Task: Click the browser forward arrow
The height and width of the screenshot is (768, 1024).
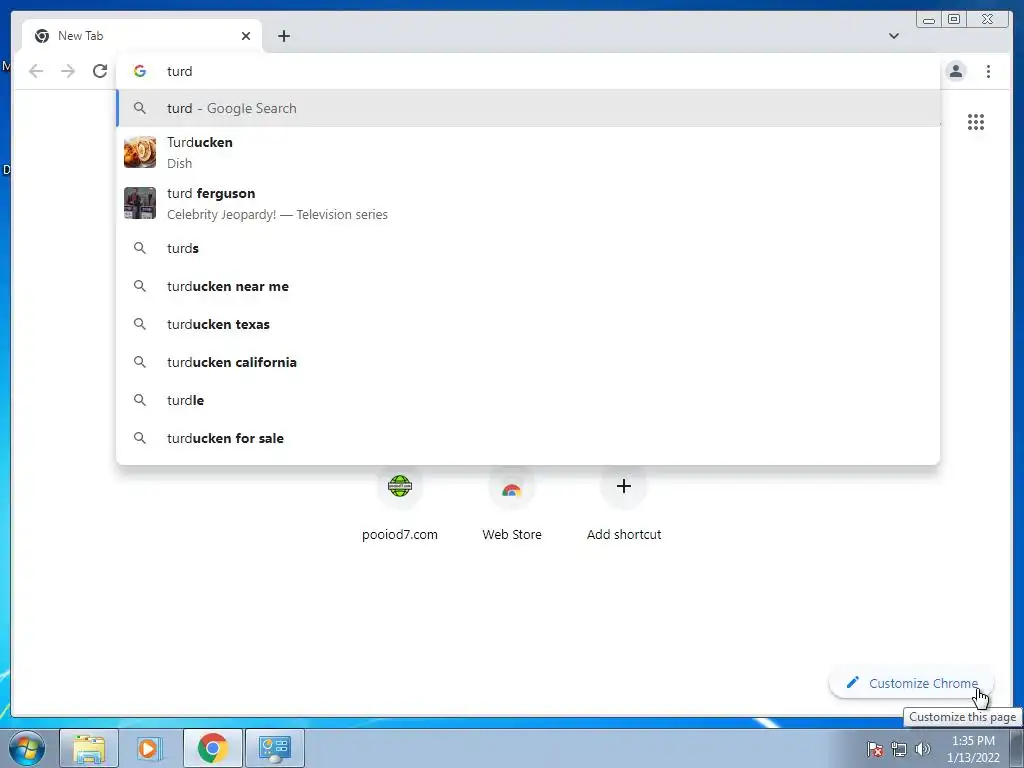Action: (68, 71)
